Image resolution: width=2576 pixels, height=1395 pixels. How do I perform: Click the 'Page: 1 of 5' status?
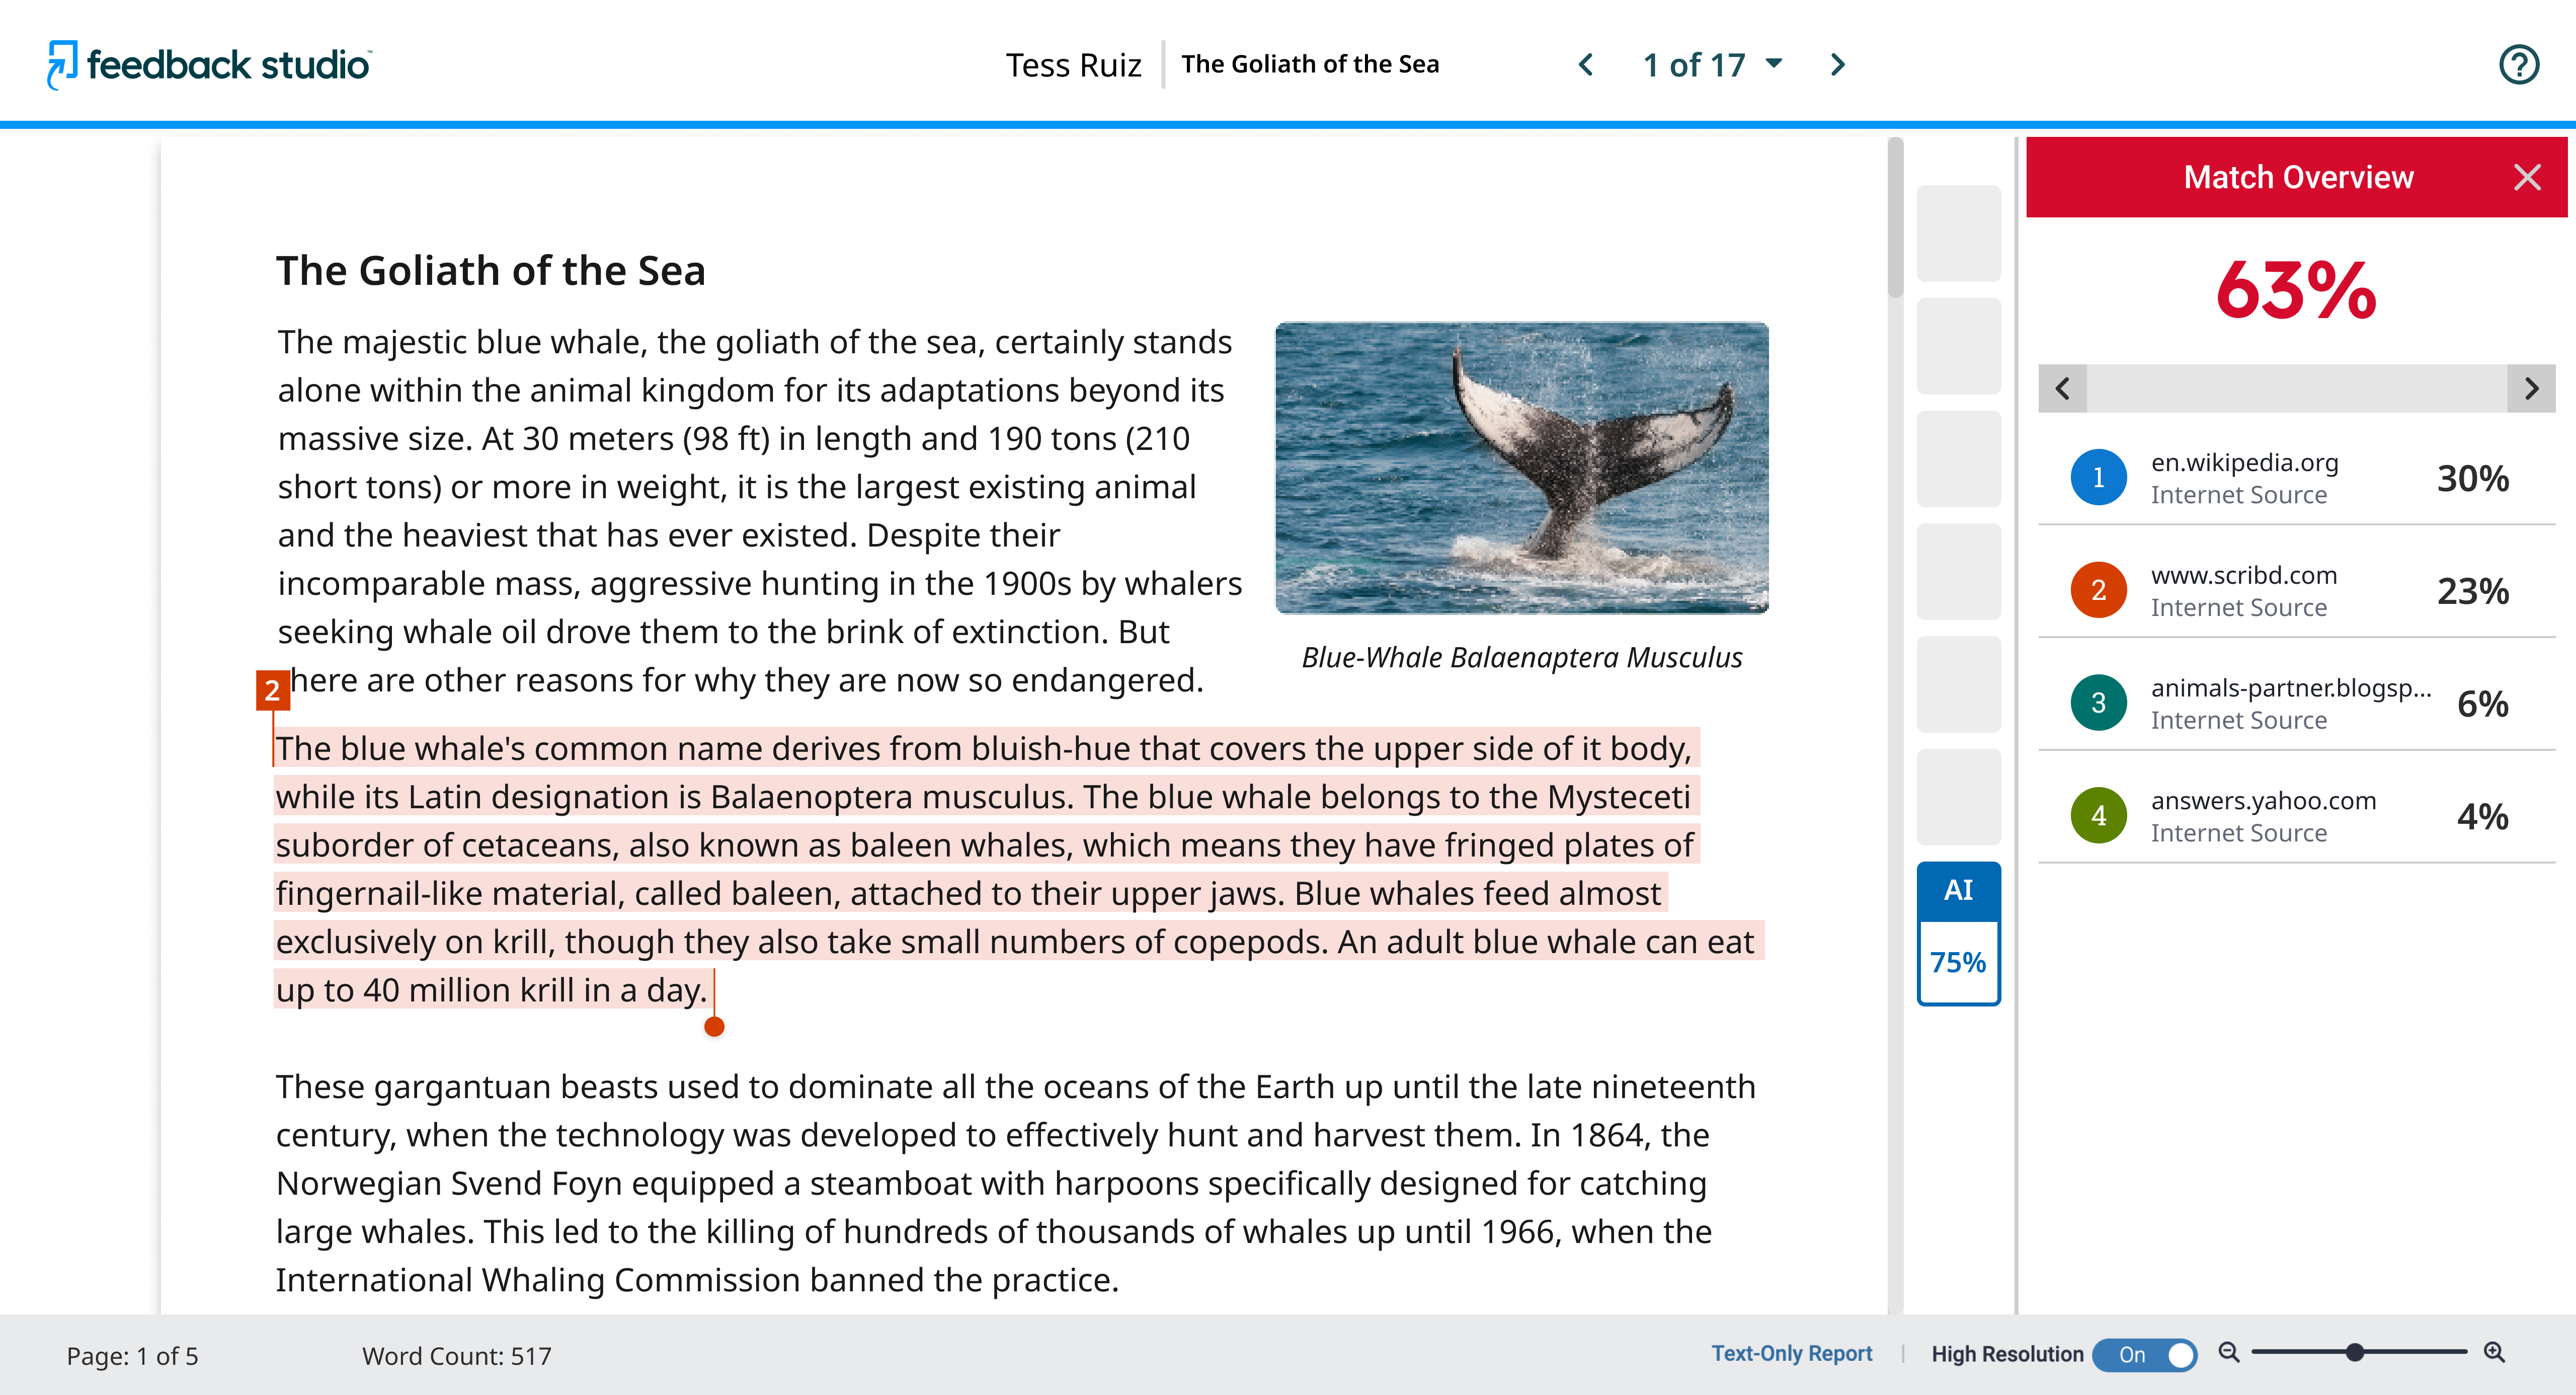coord(132,1356)
